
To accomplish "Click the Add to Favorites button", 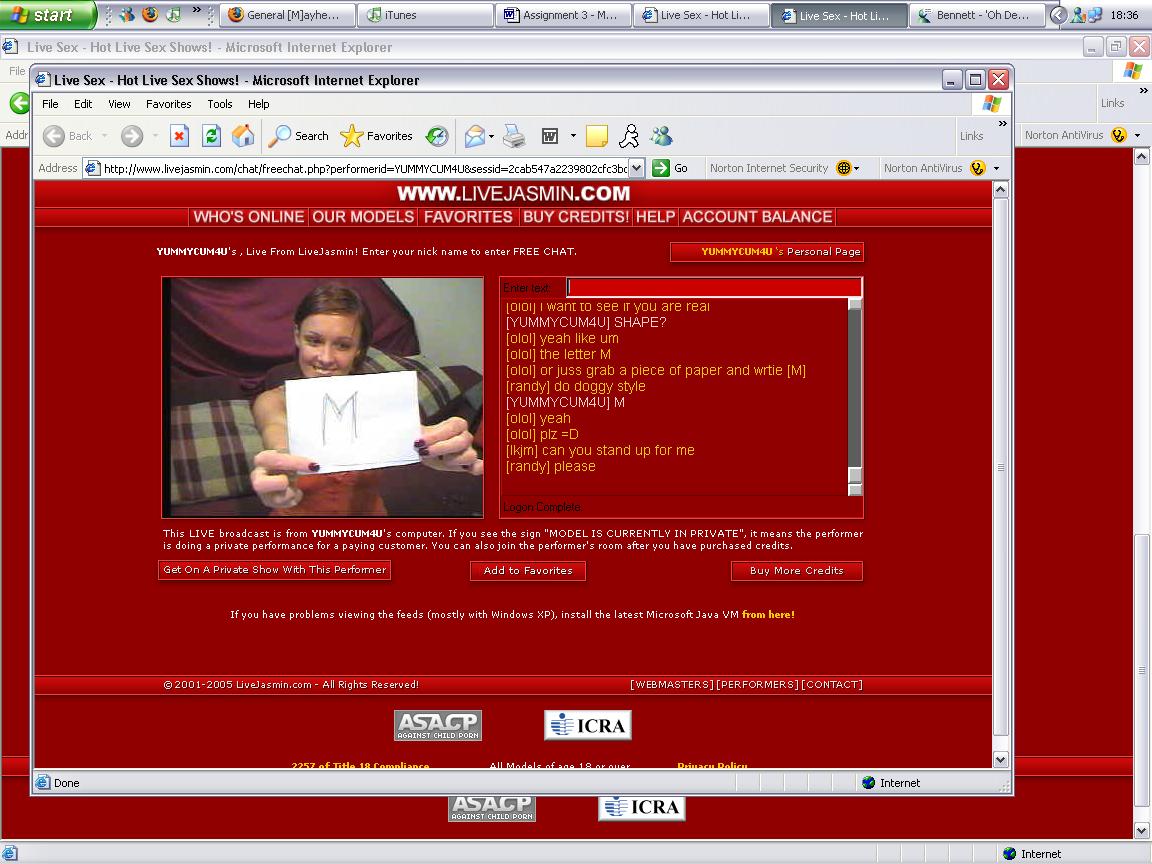I will coord(528,571).
